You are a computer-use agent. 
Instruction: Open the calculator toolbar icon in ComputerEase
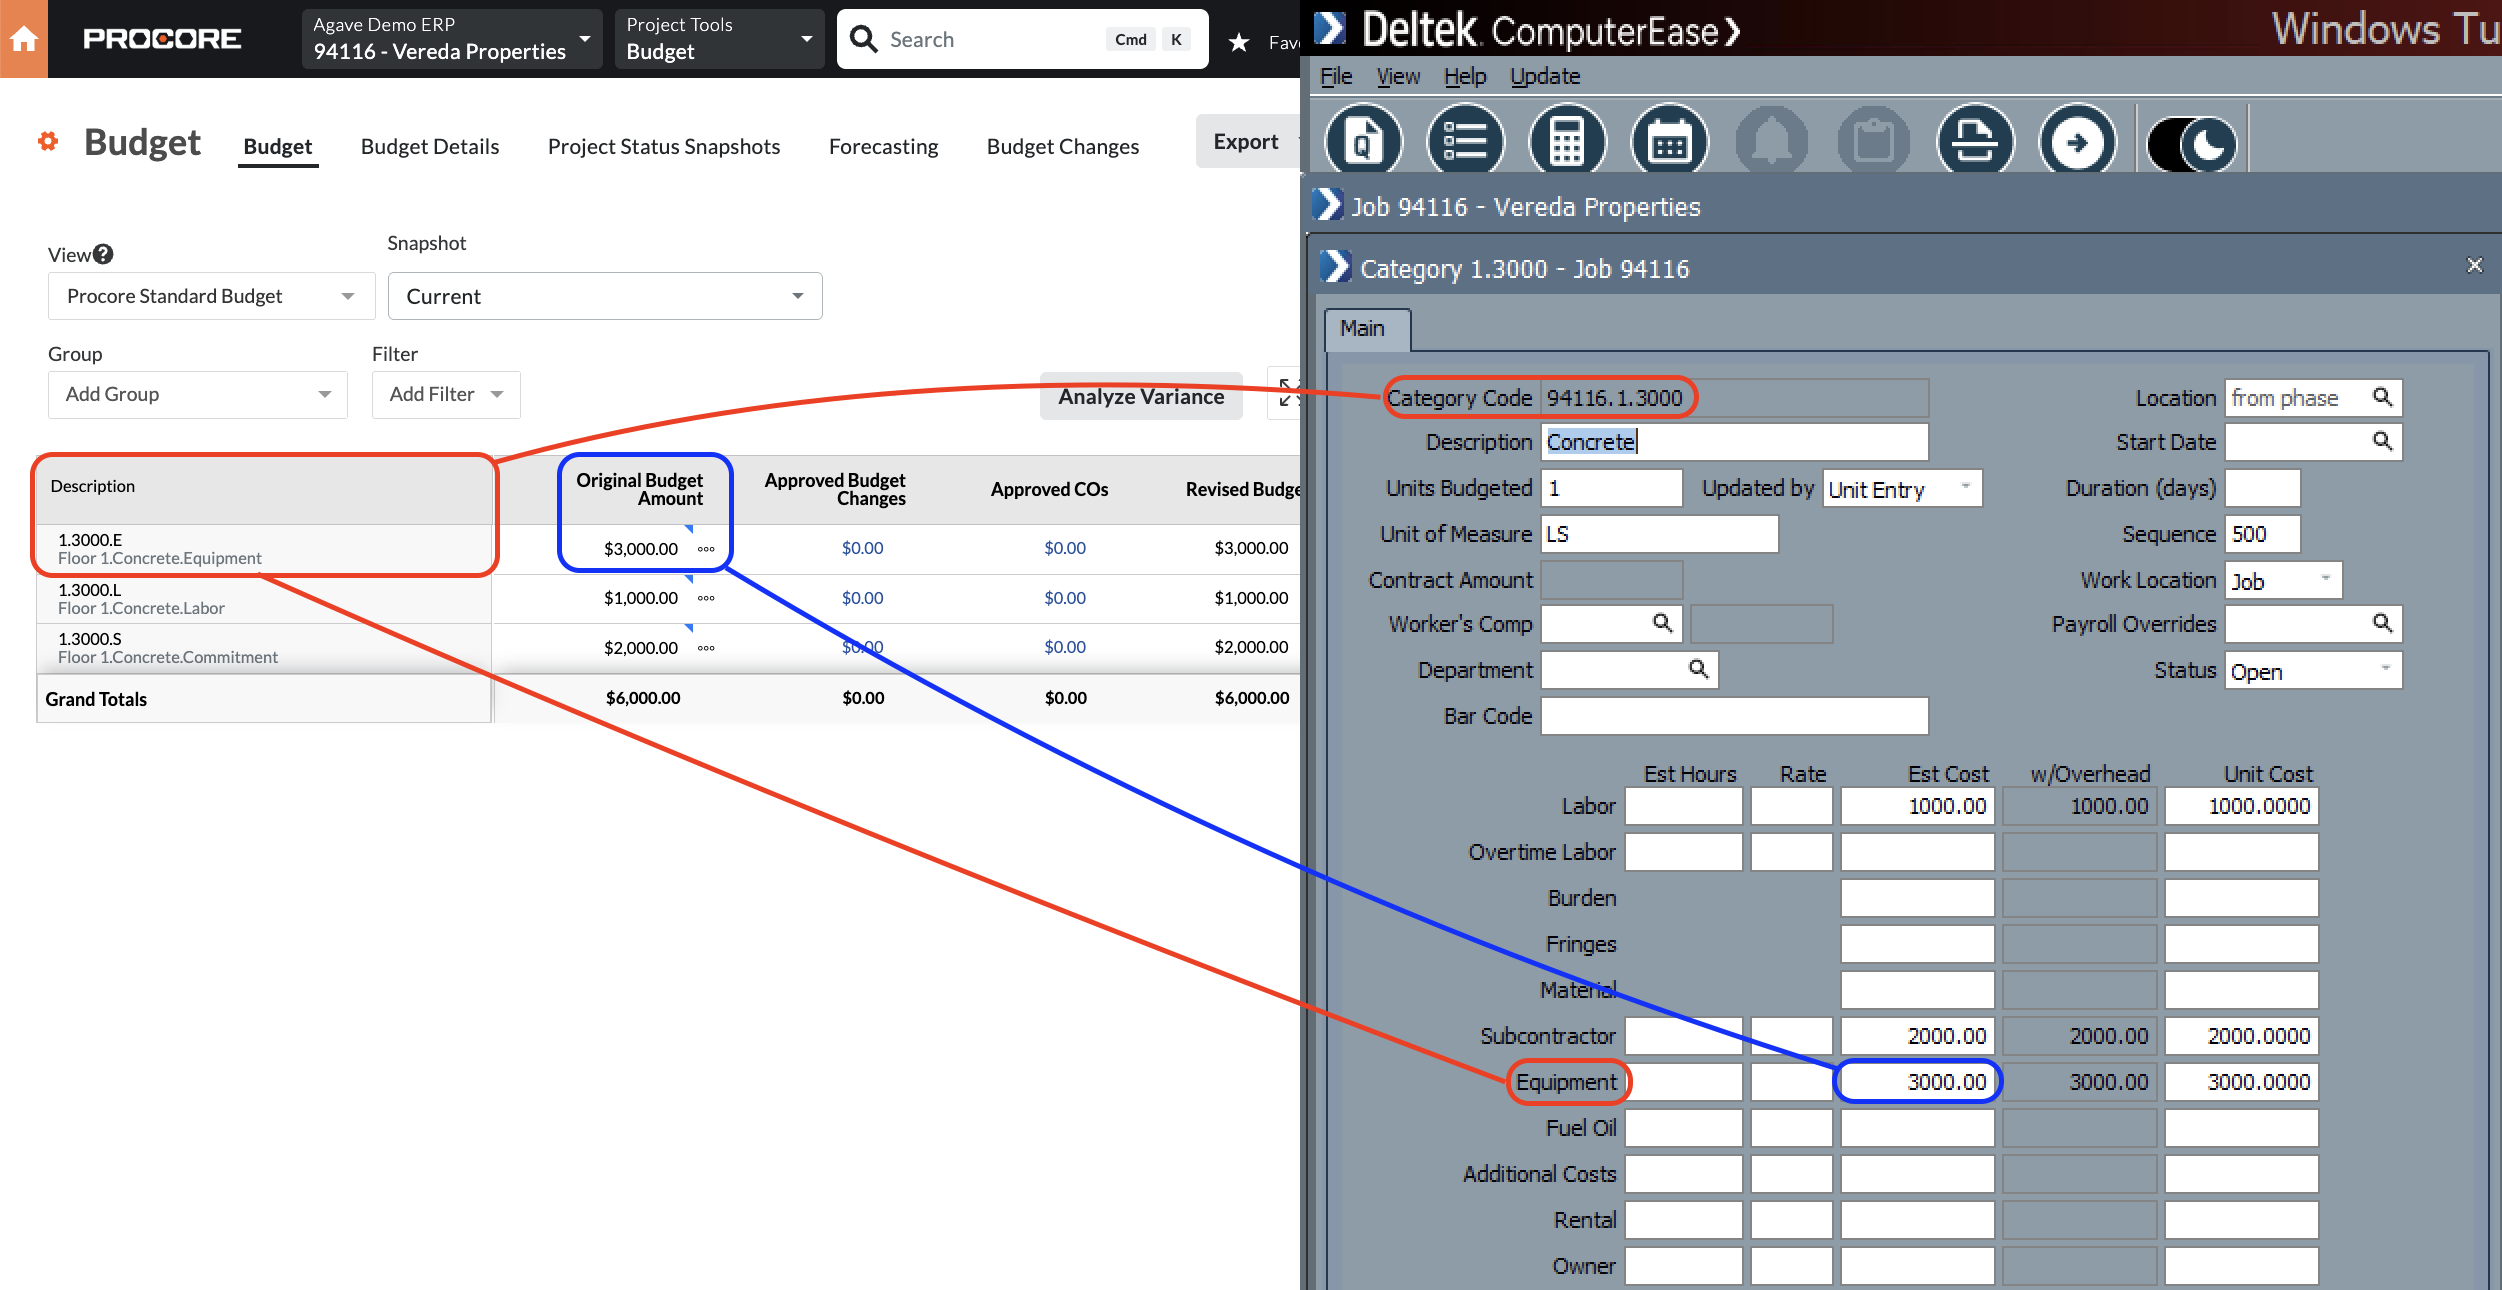(1568, 142)
